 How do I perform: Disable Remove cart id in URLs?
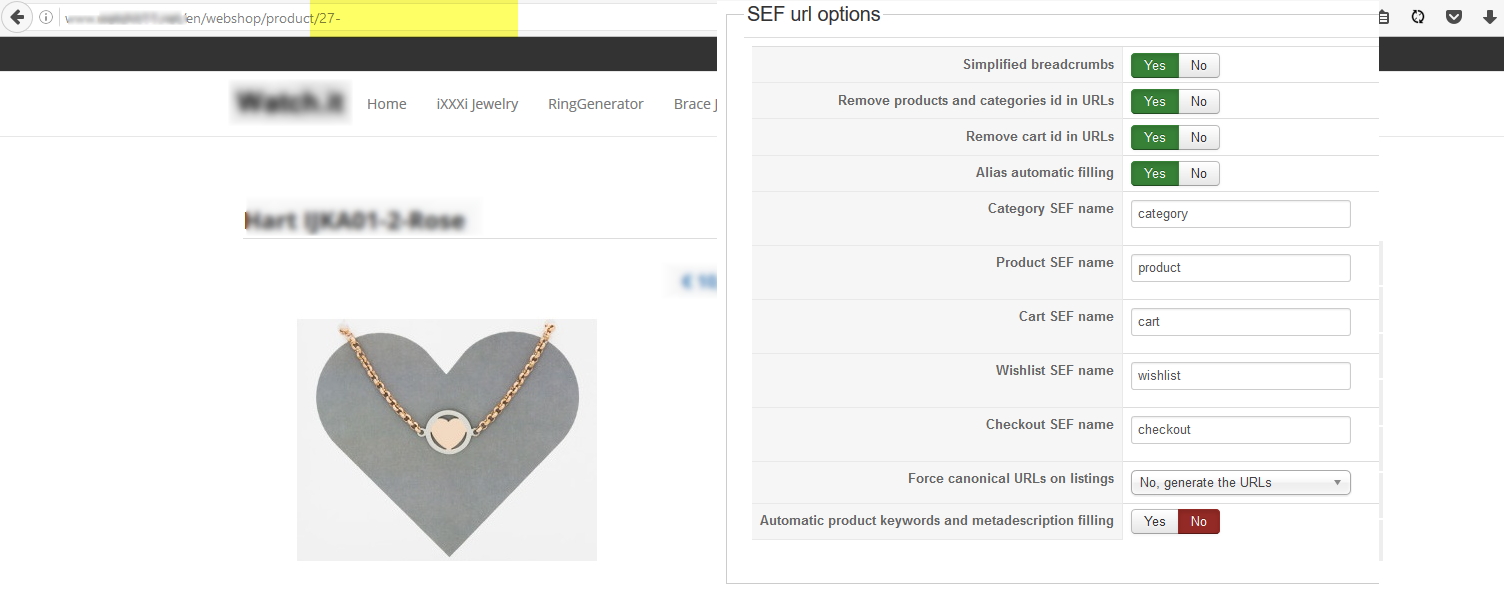click(1198, 138)
